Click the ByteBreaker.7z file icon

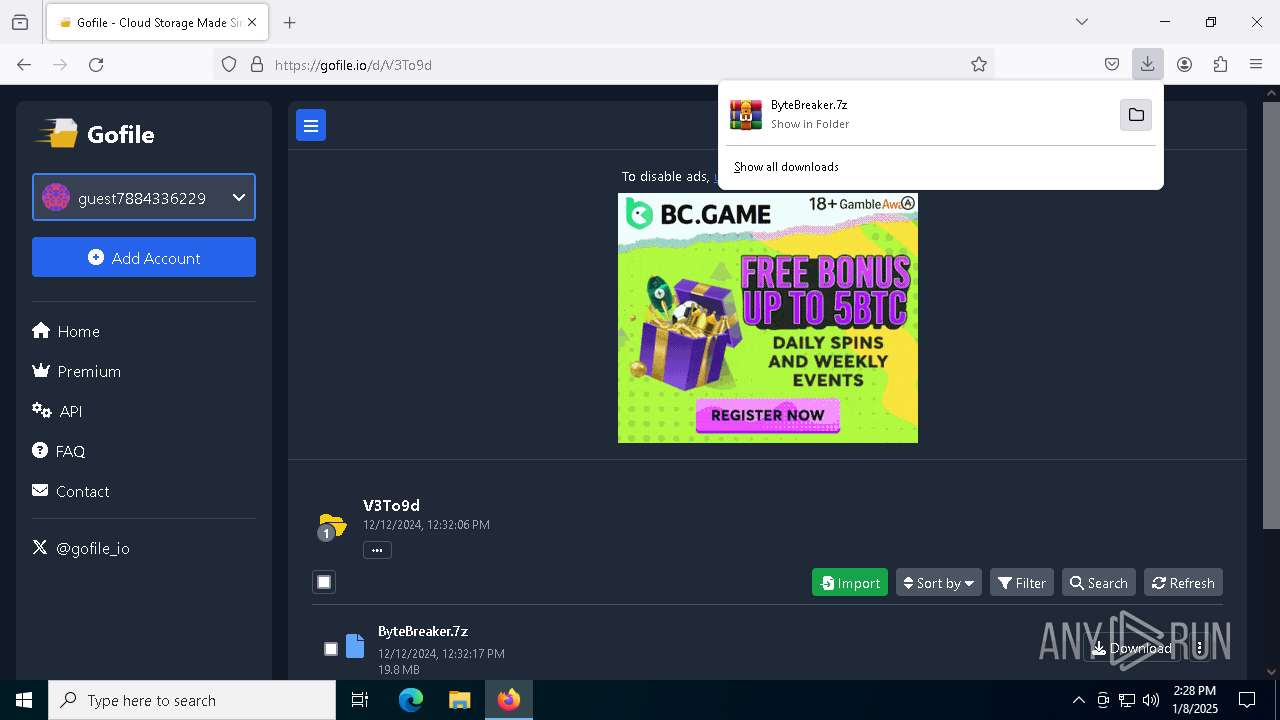(x=355, y=646)
